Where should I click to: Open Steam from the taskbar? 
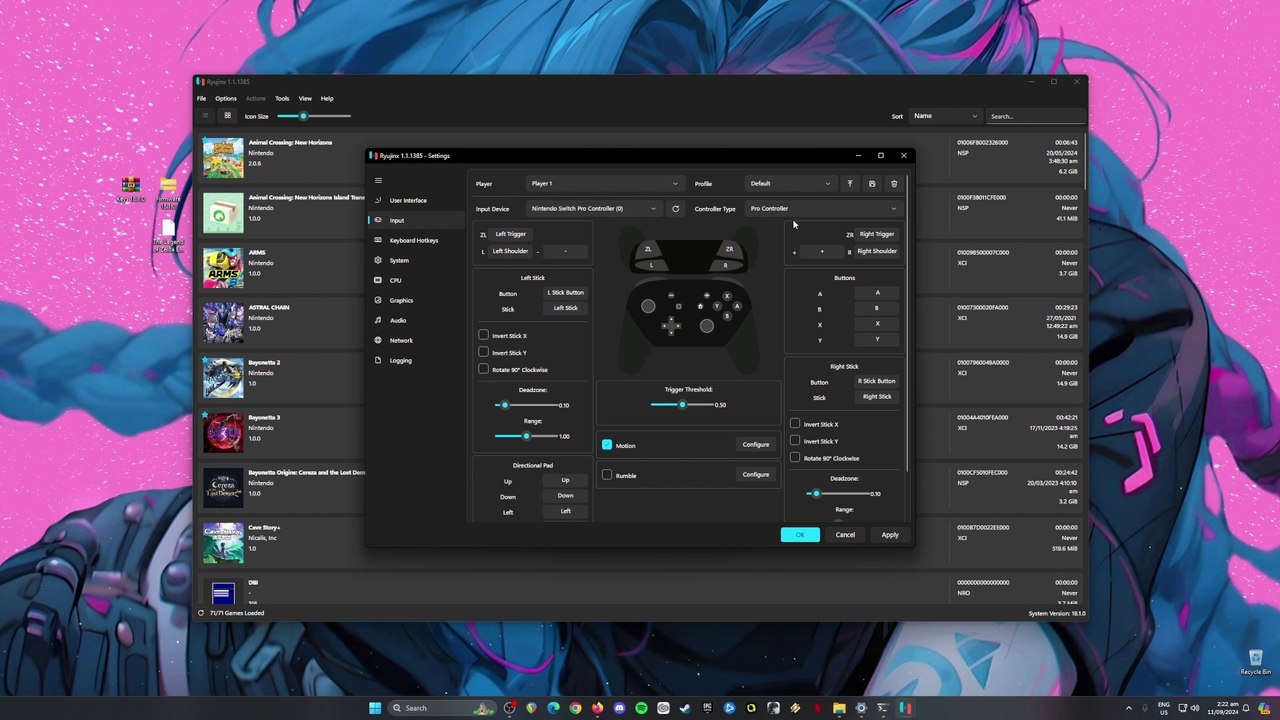pyautogui.click(x=685, y=708)
